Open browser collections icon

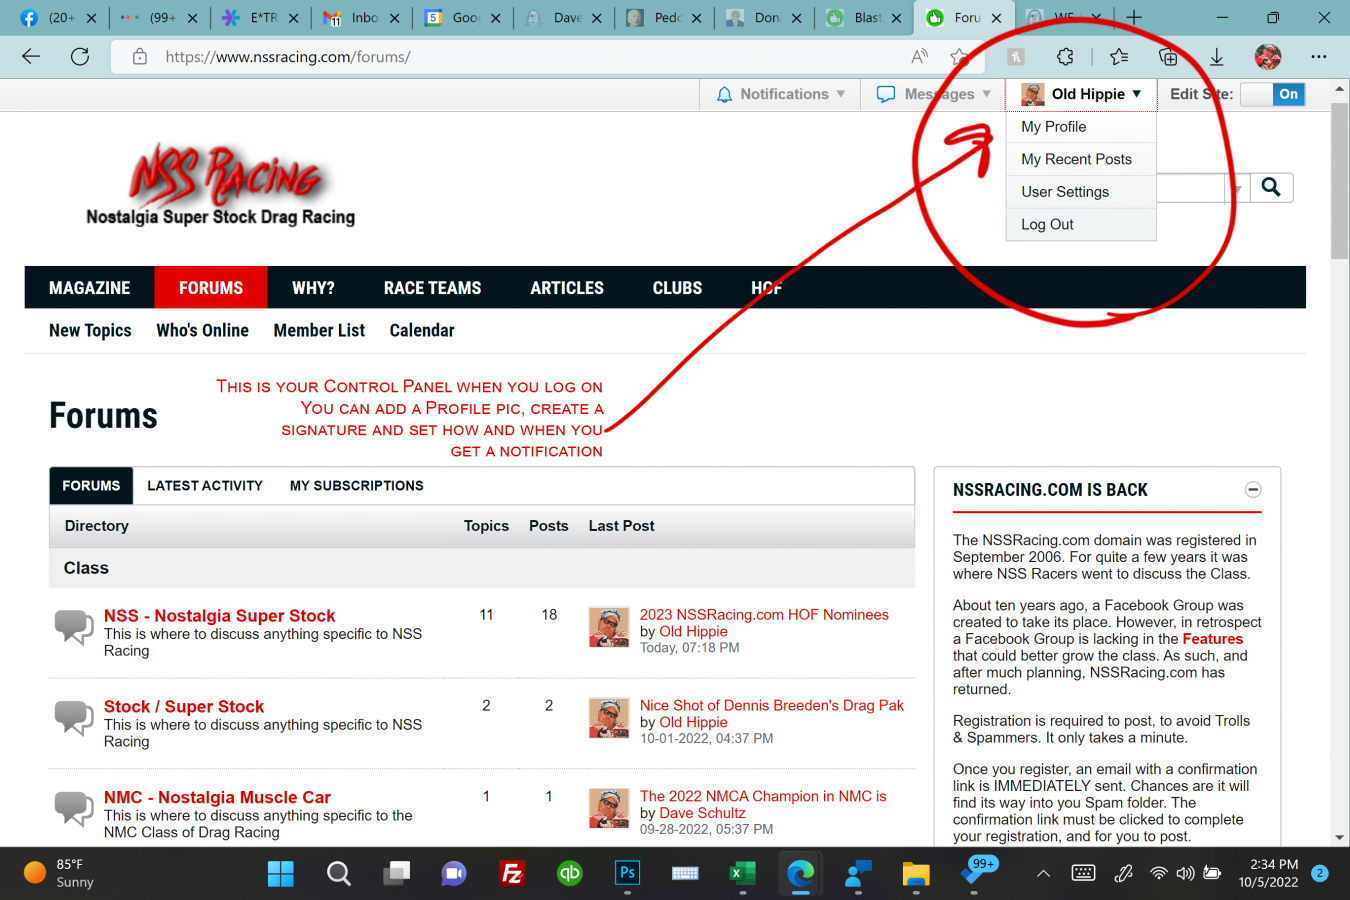tap(1168, 57)
